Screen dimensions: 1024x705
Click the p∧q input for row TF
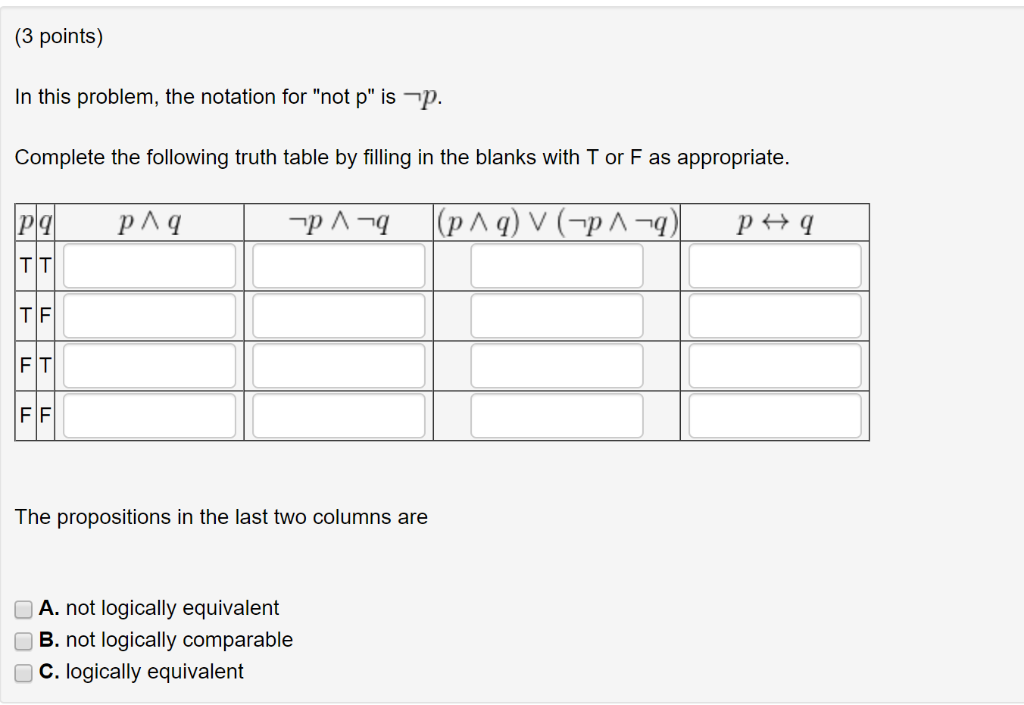tap(148, 315)
